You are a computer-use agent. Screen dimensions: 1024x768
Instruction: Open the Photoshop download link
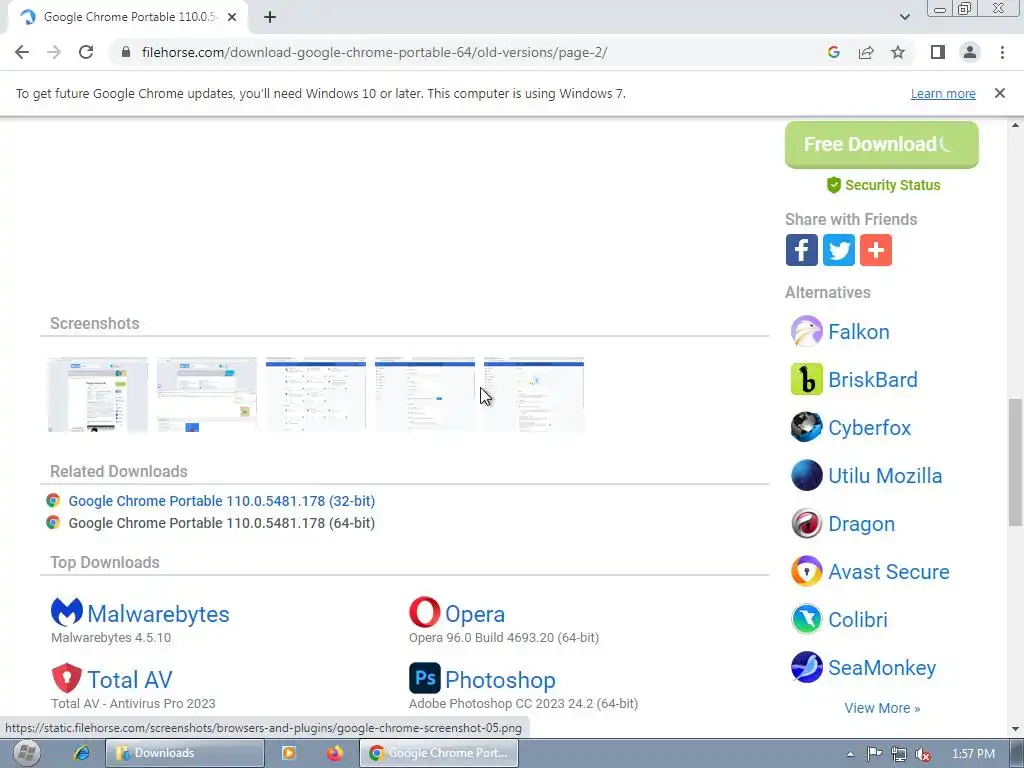[500, 680]
